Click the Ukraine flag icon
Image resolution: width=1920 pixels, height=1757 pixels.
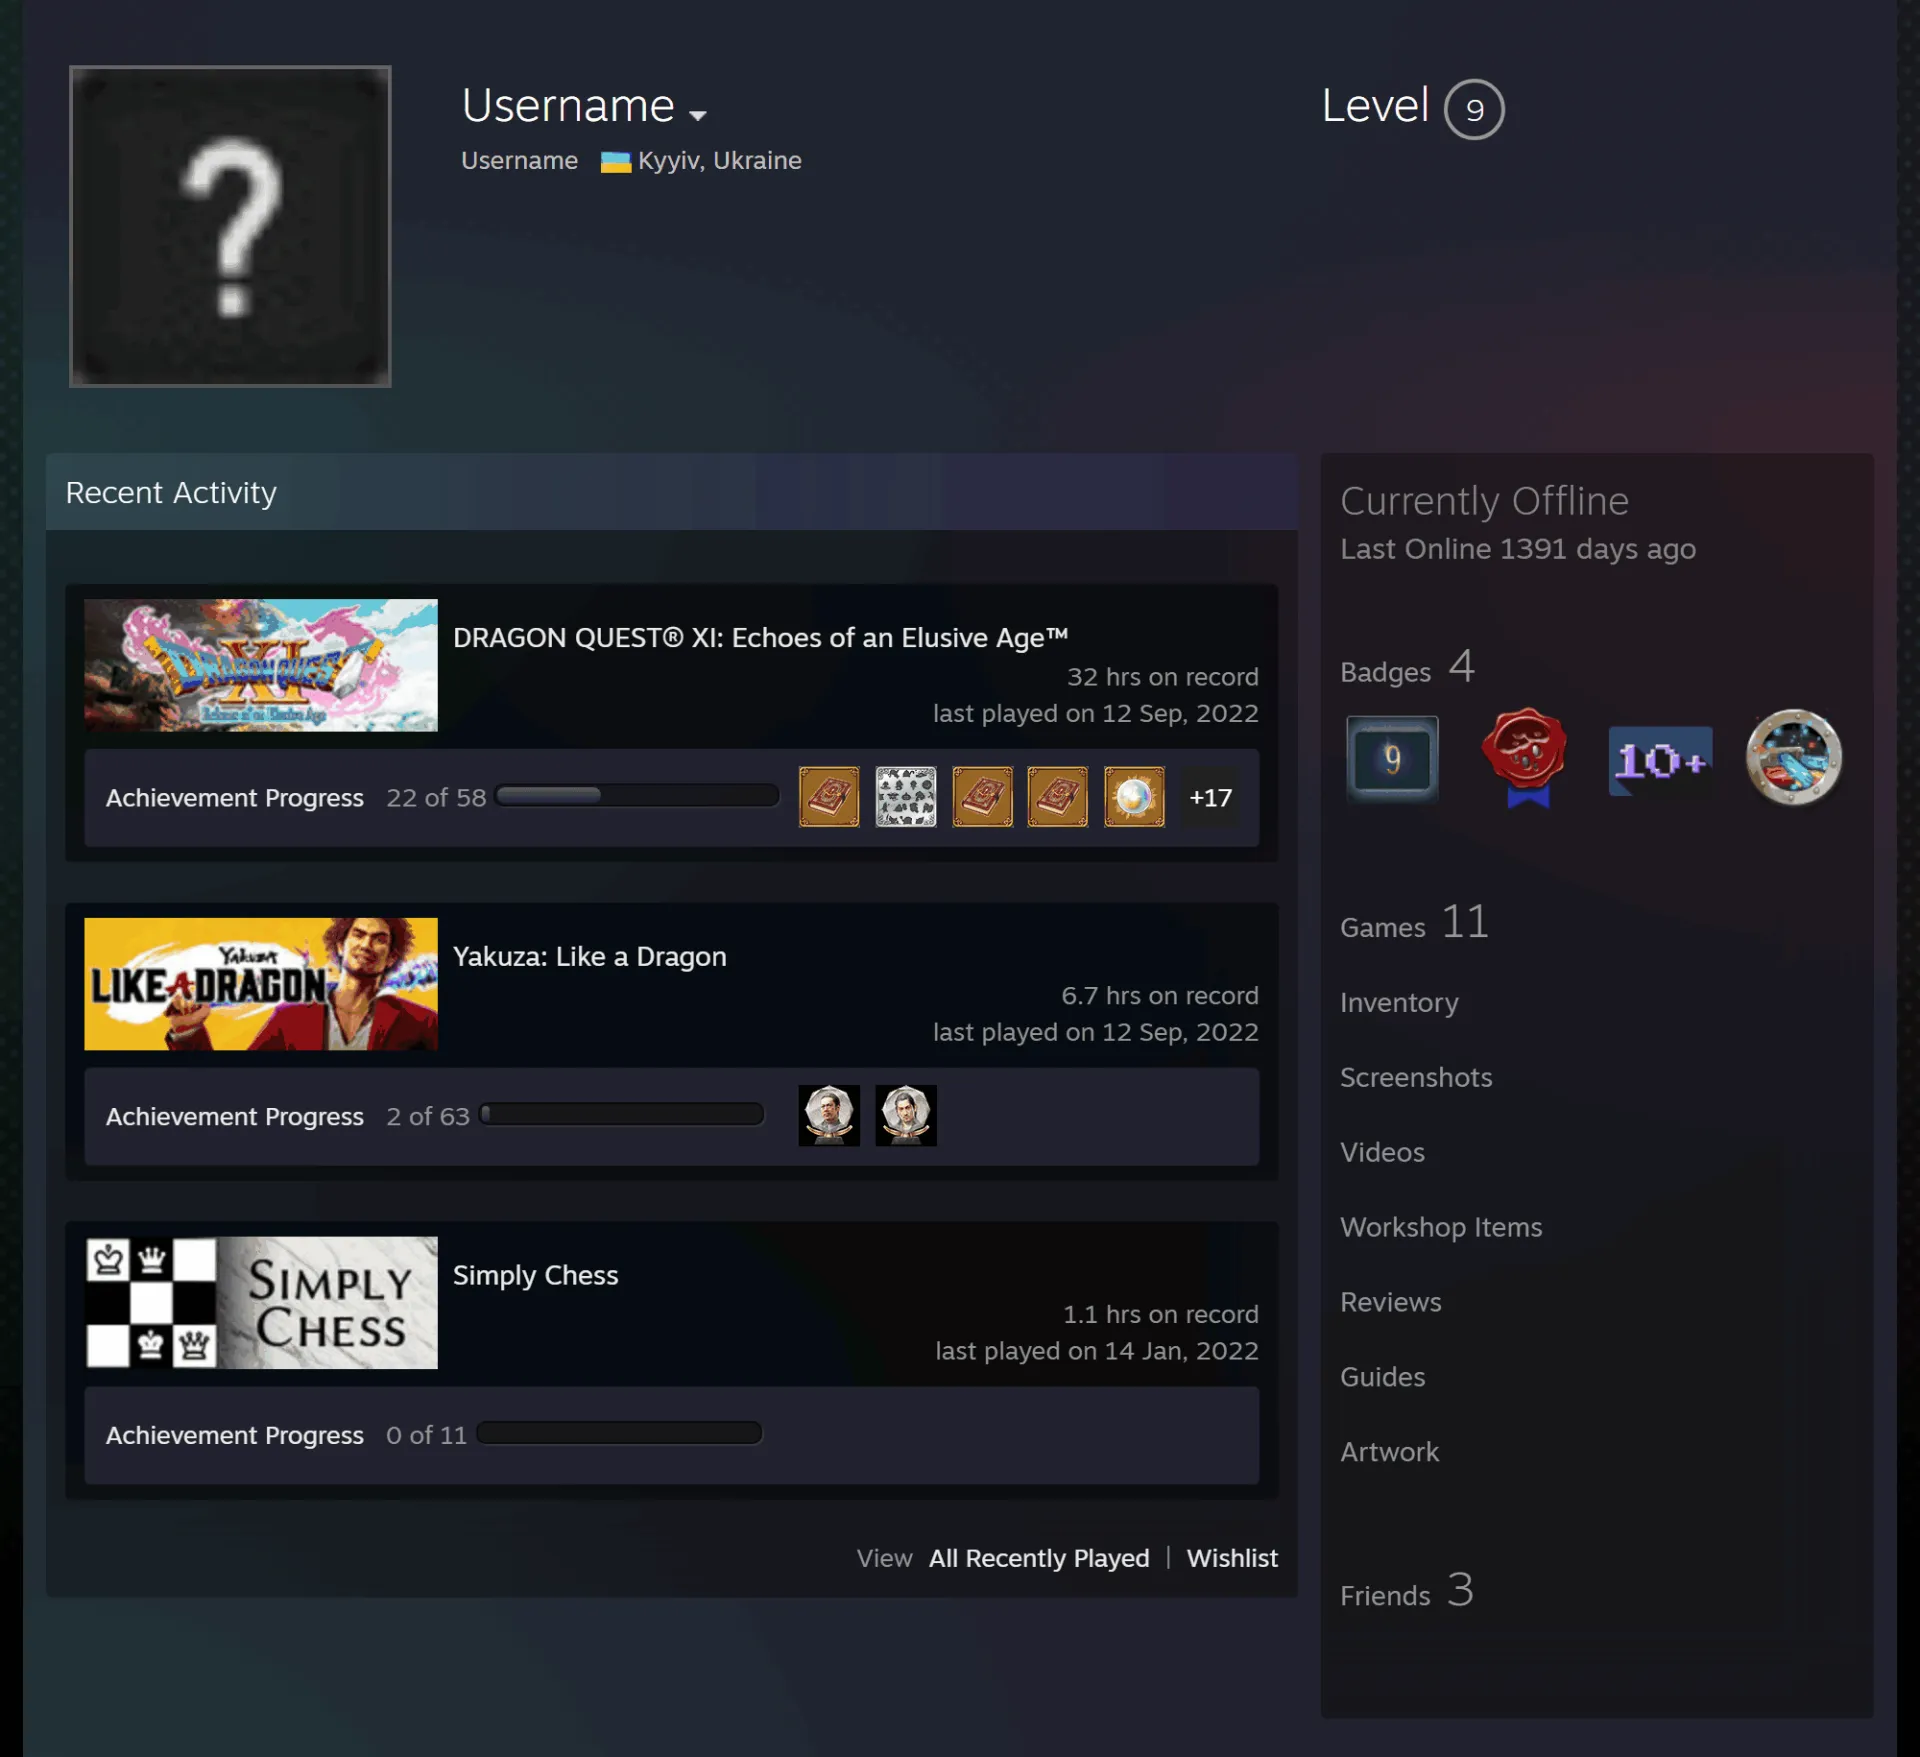click(615, 162)
